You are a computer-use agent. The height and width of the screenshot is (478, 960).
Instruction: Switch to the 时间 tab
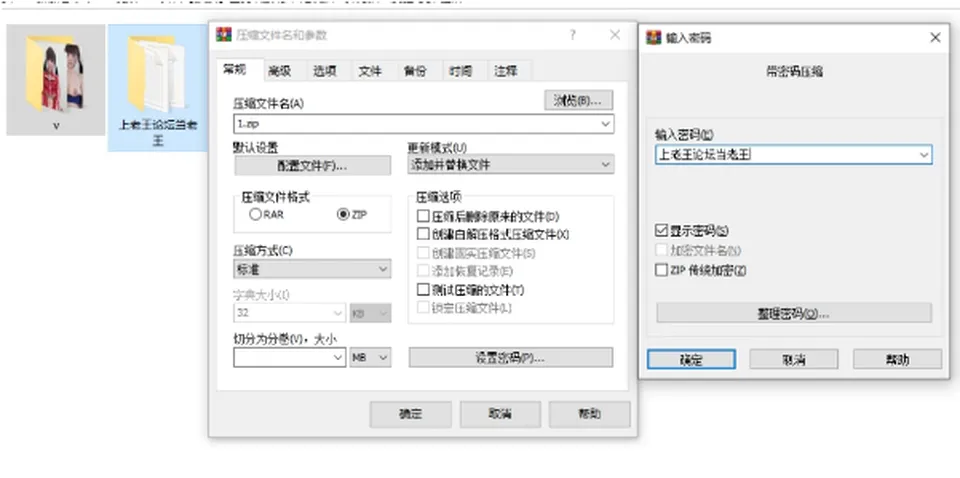point(460,71)
